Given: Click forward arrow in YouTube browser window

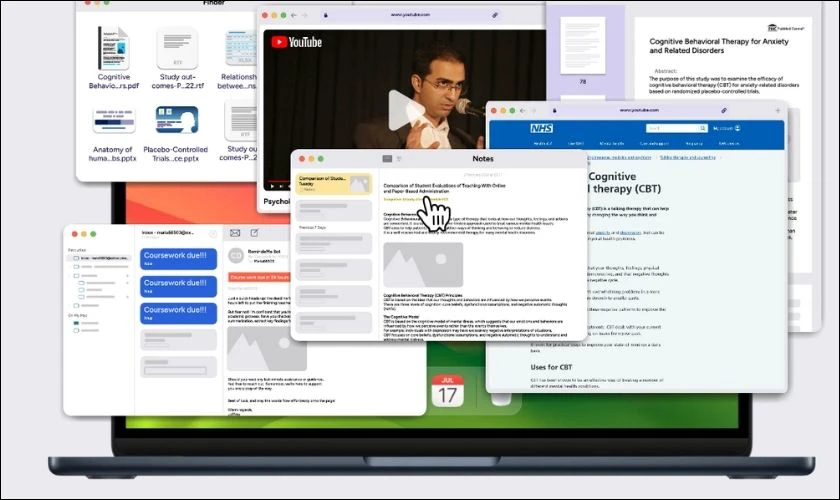Looking at the screenshot, I should (304, 16).
